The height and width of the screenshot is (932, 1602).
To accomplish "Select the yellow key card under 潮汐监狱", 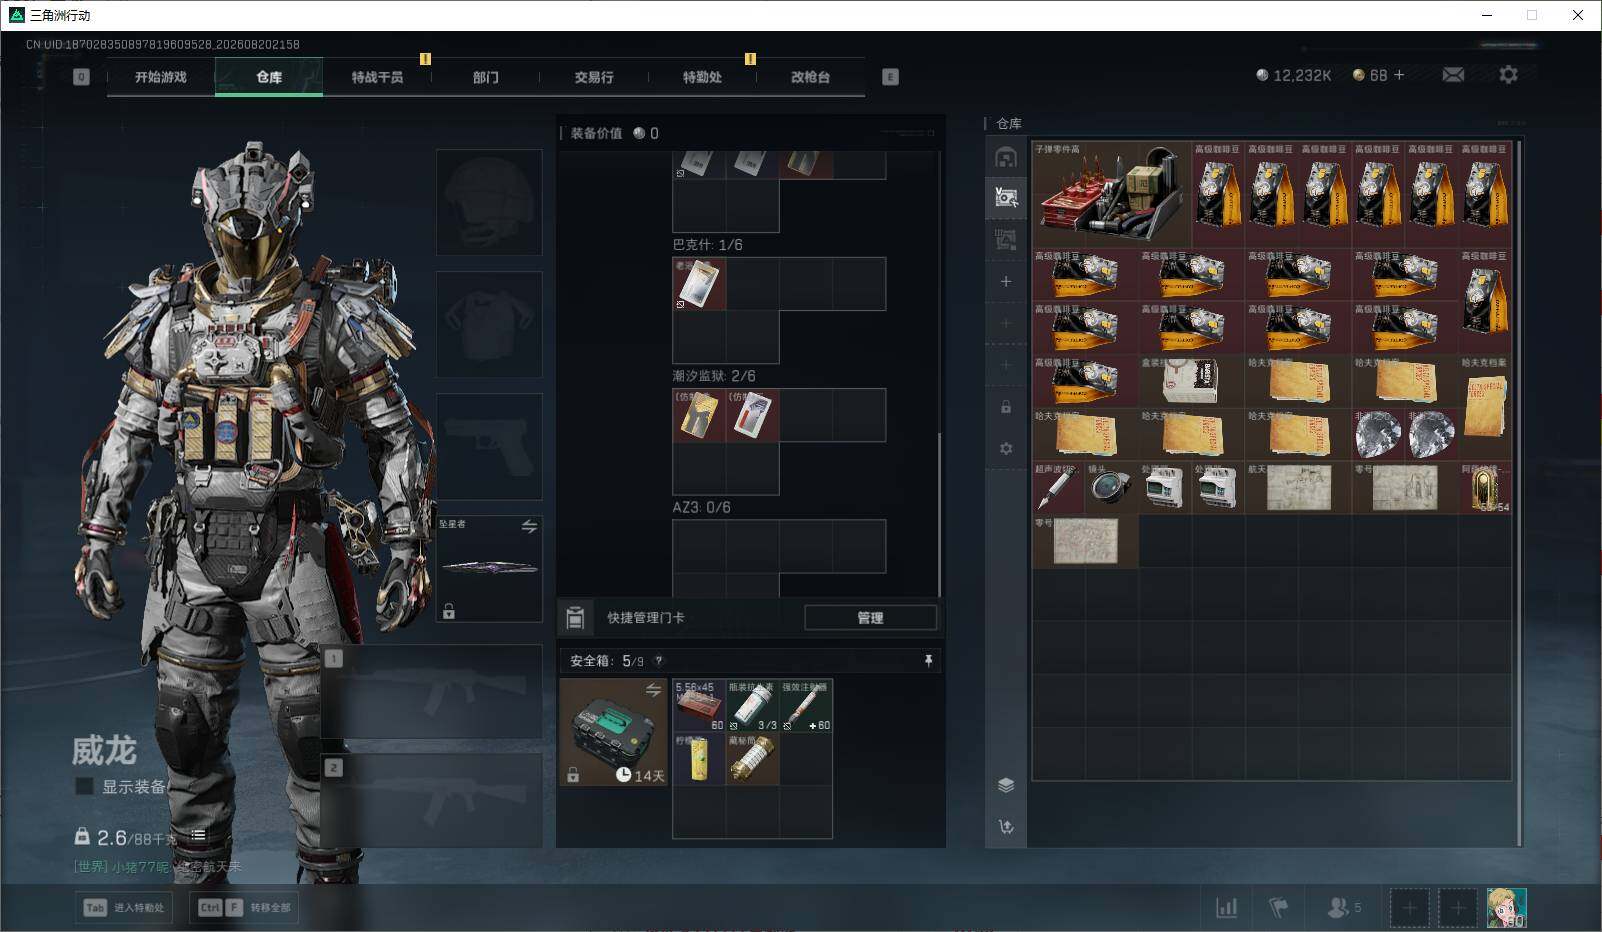I will coord(699,415).
